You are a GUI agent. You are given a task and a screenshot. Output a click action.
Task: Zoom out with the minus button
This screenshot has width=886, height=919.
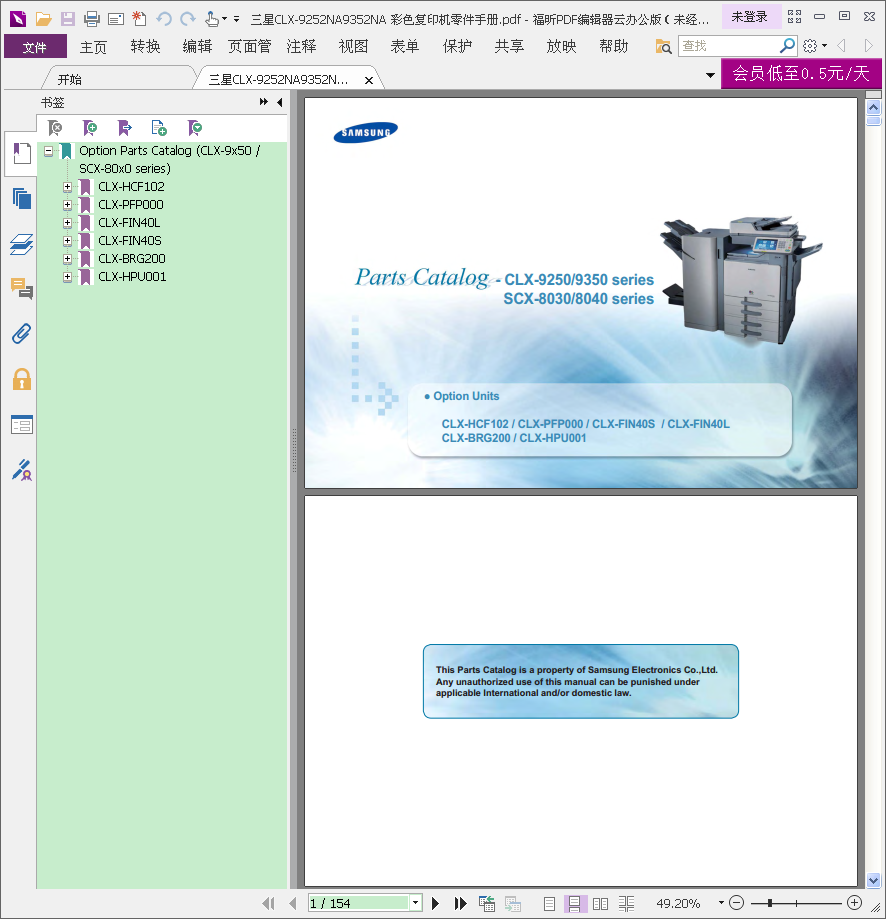tap(737, 903)
